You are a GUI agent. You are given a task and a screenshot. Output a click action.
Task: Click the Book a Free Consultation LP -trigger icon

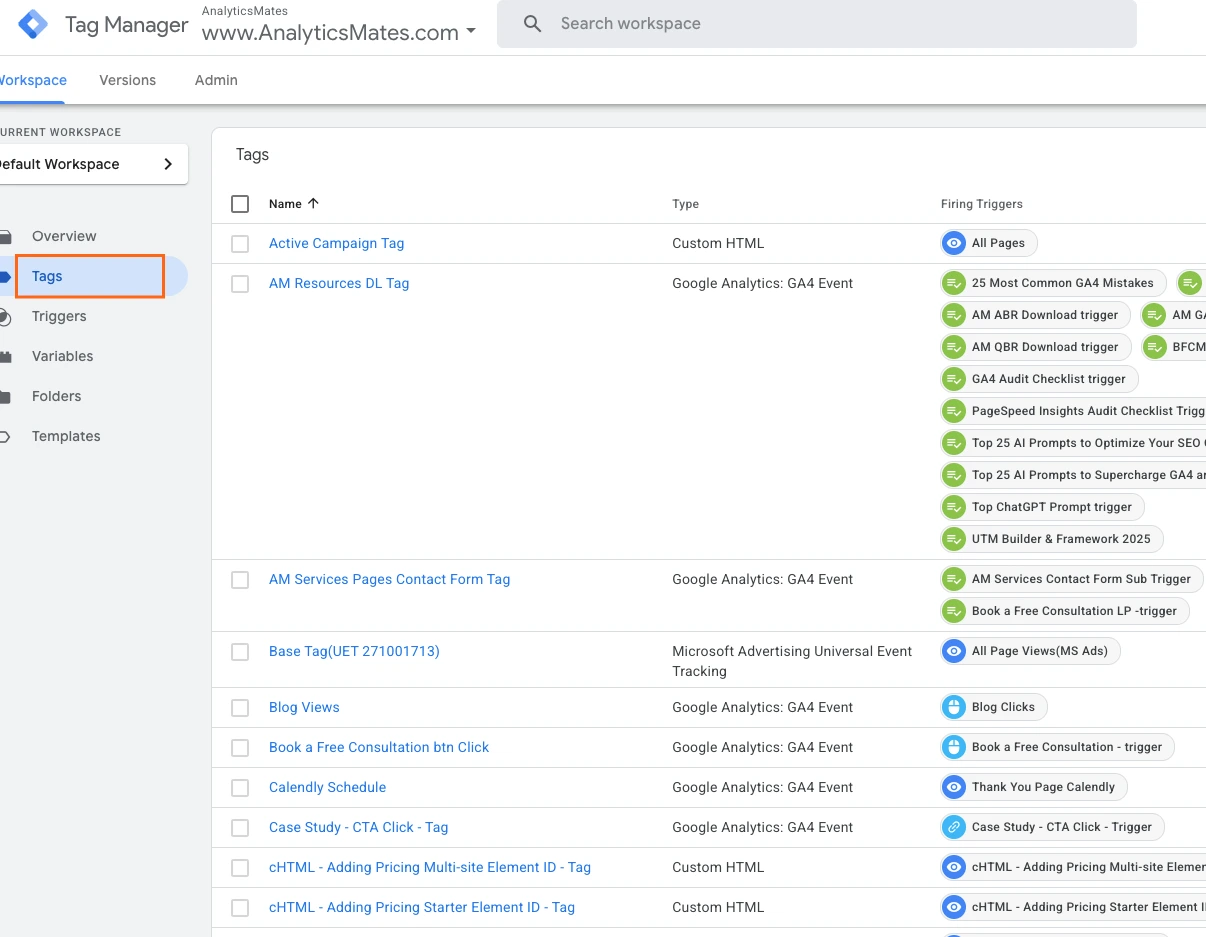(954, 611)
